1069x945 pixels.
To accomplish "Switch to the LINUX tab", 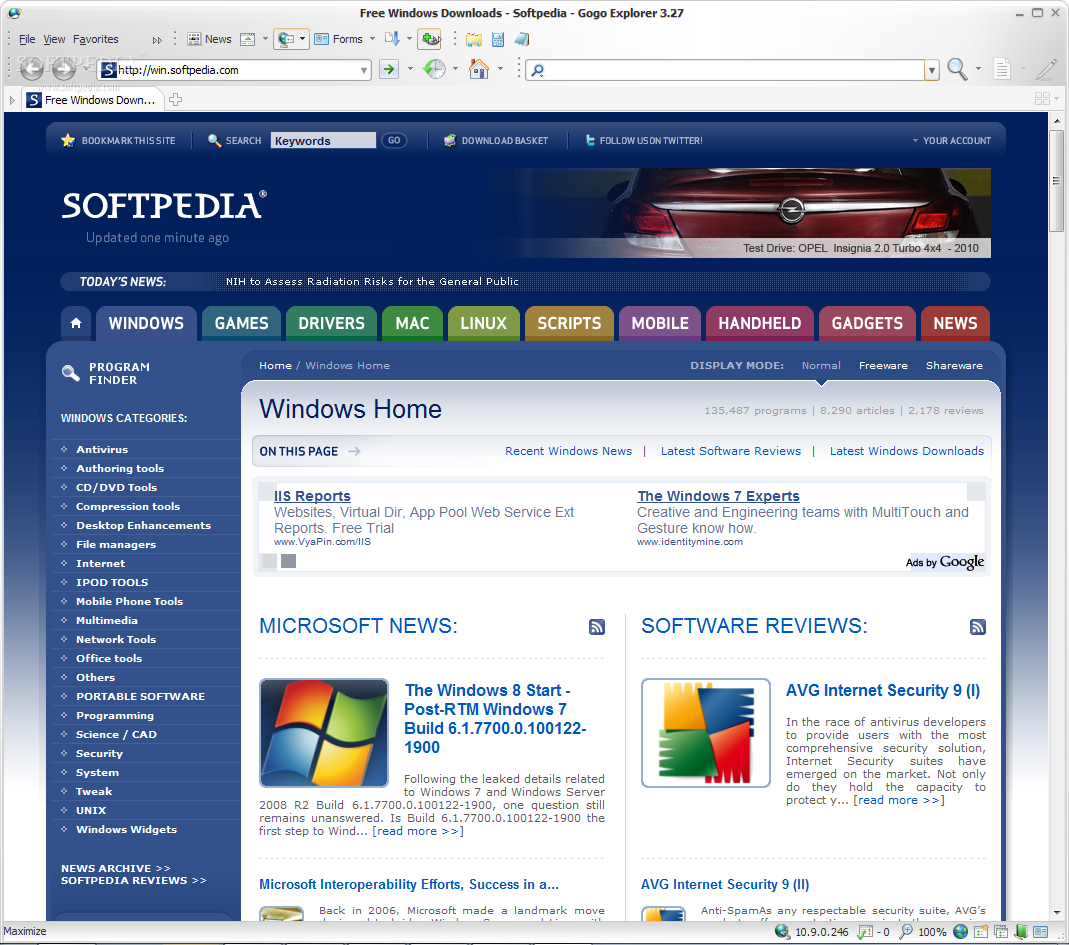I will [483, 323].
